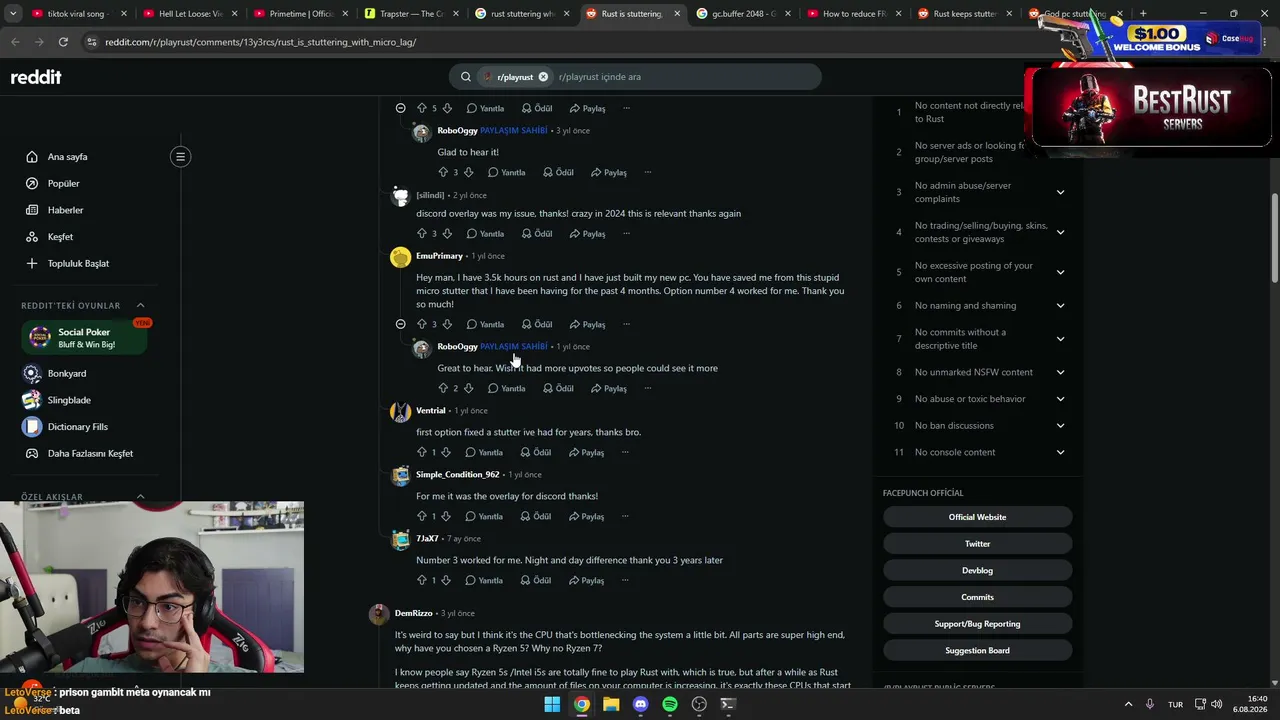Open Spotify from the taskbar
The image size is (1280, 720).
[670, 704]
